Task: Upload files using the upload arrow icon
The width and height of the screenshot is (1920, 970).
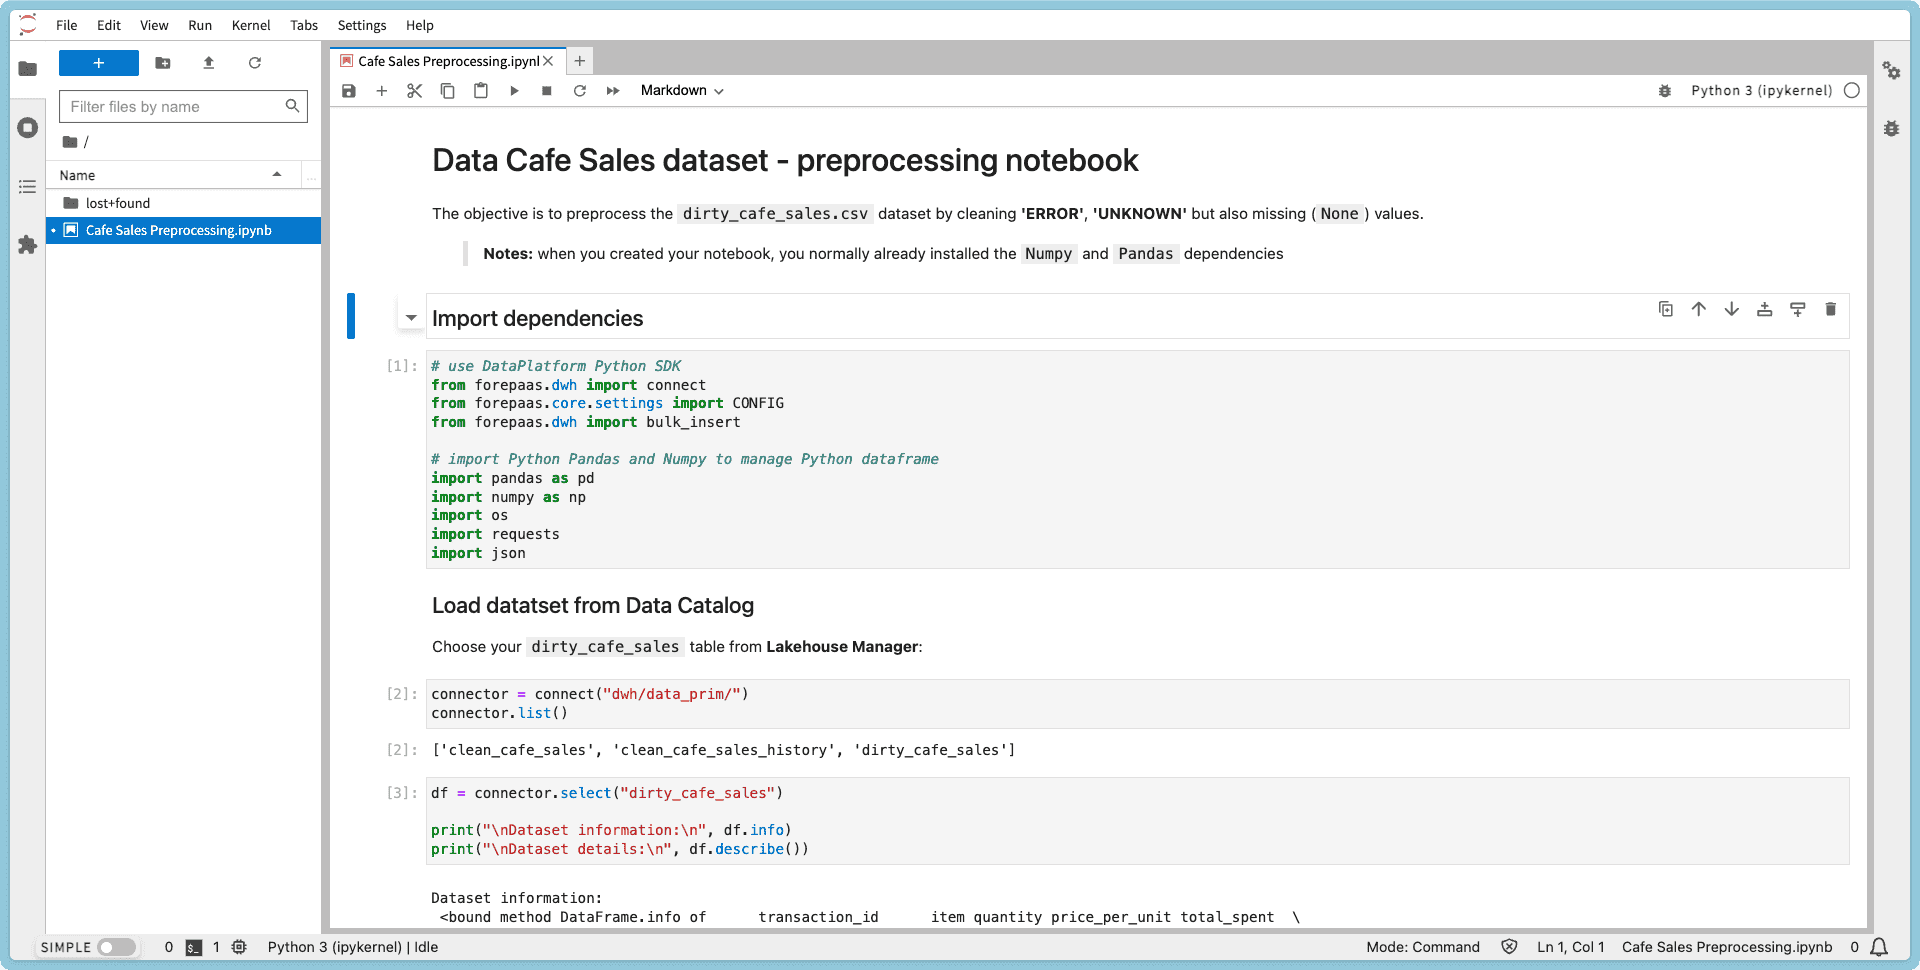Action: click(x=209, y=63)
